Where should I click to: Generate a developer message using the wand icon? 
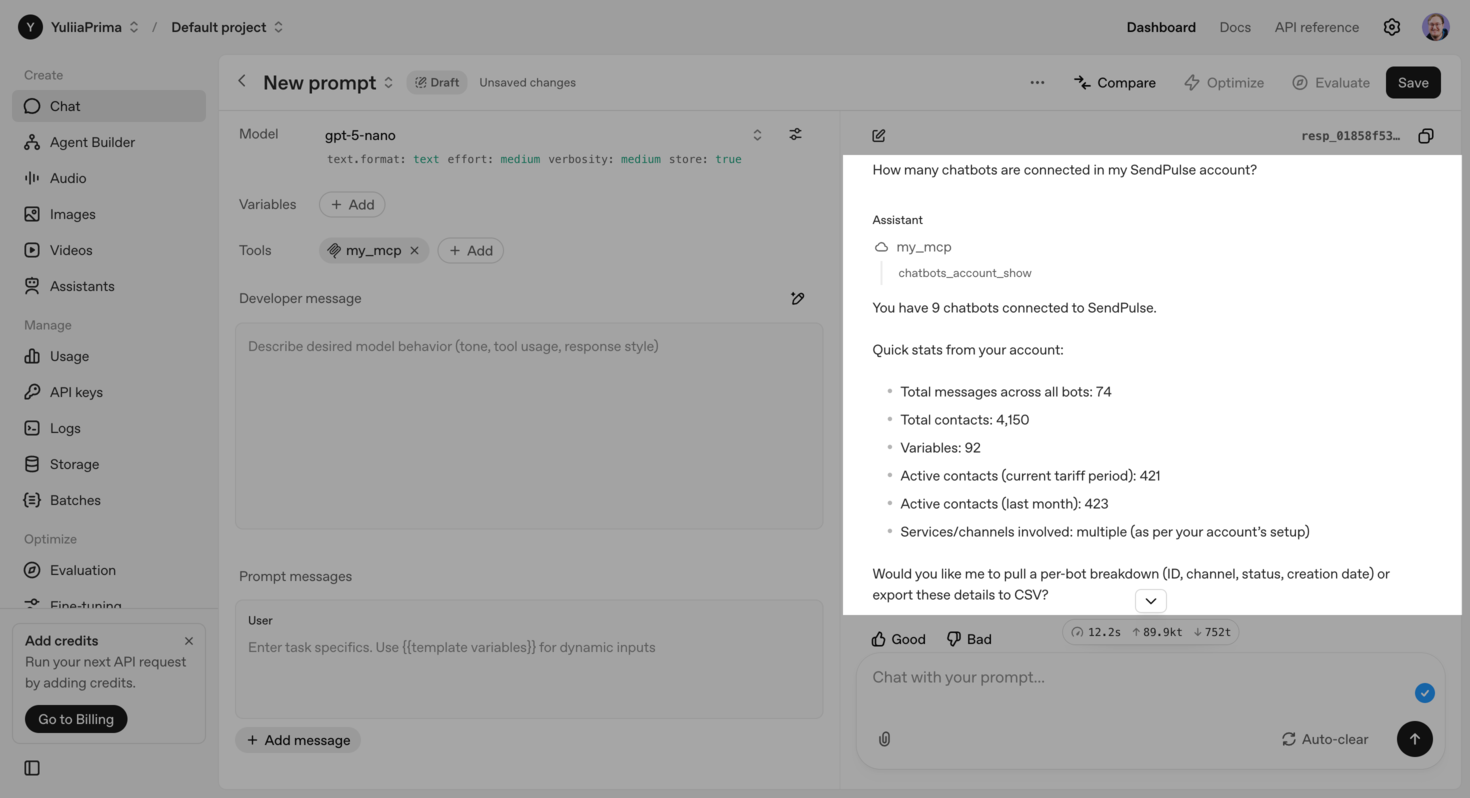point(797,298)
